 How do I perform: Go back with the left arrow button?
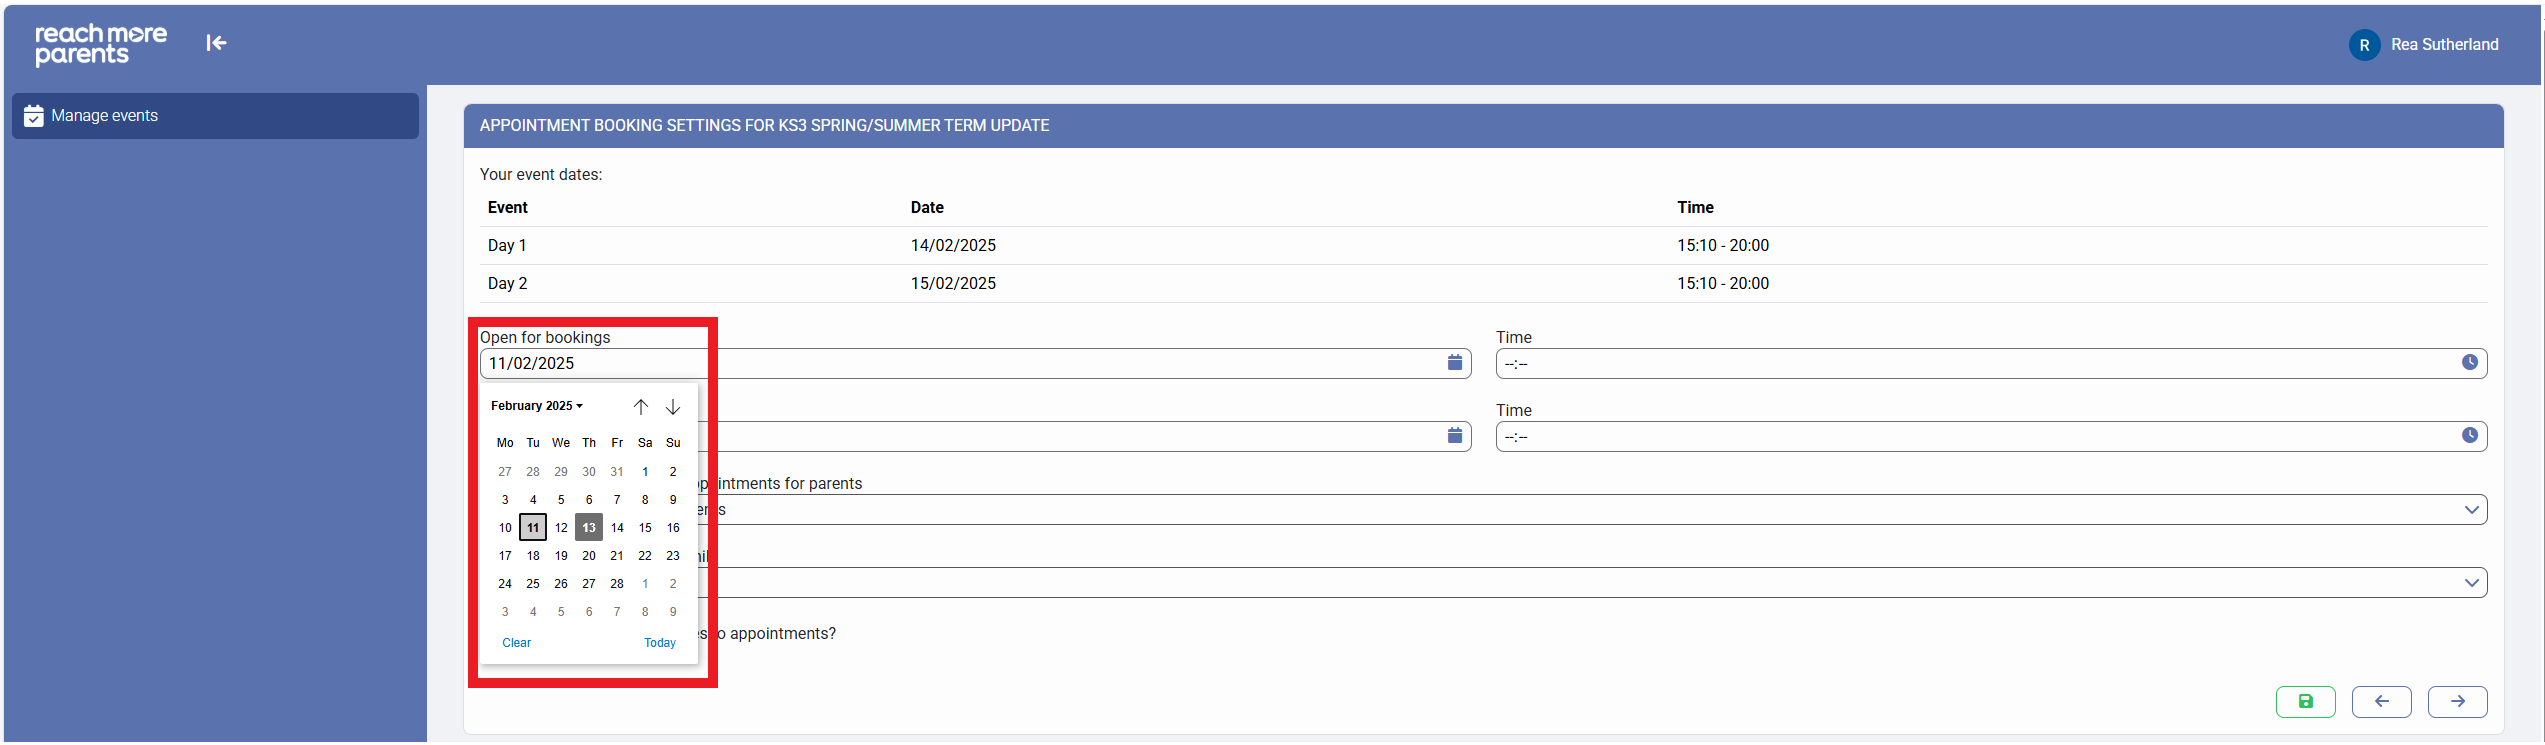2381,702
